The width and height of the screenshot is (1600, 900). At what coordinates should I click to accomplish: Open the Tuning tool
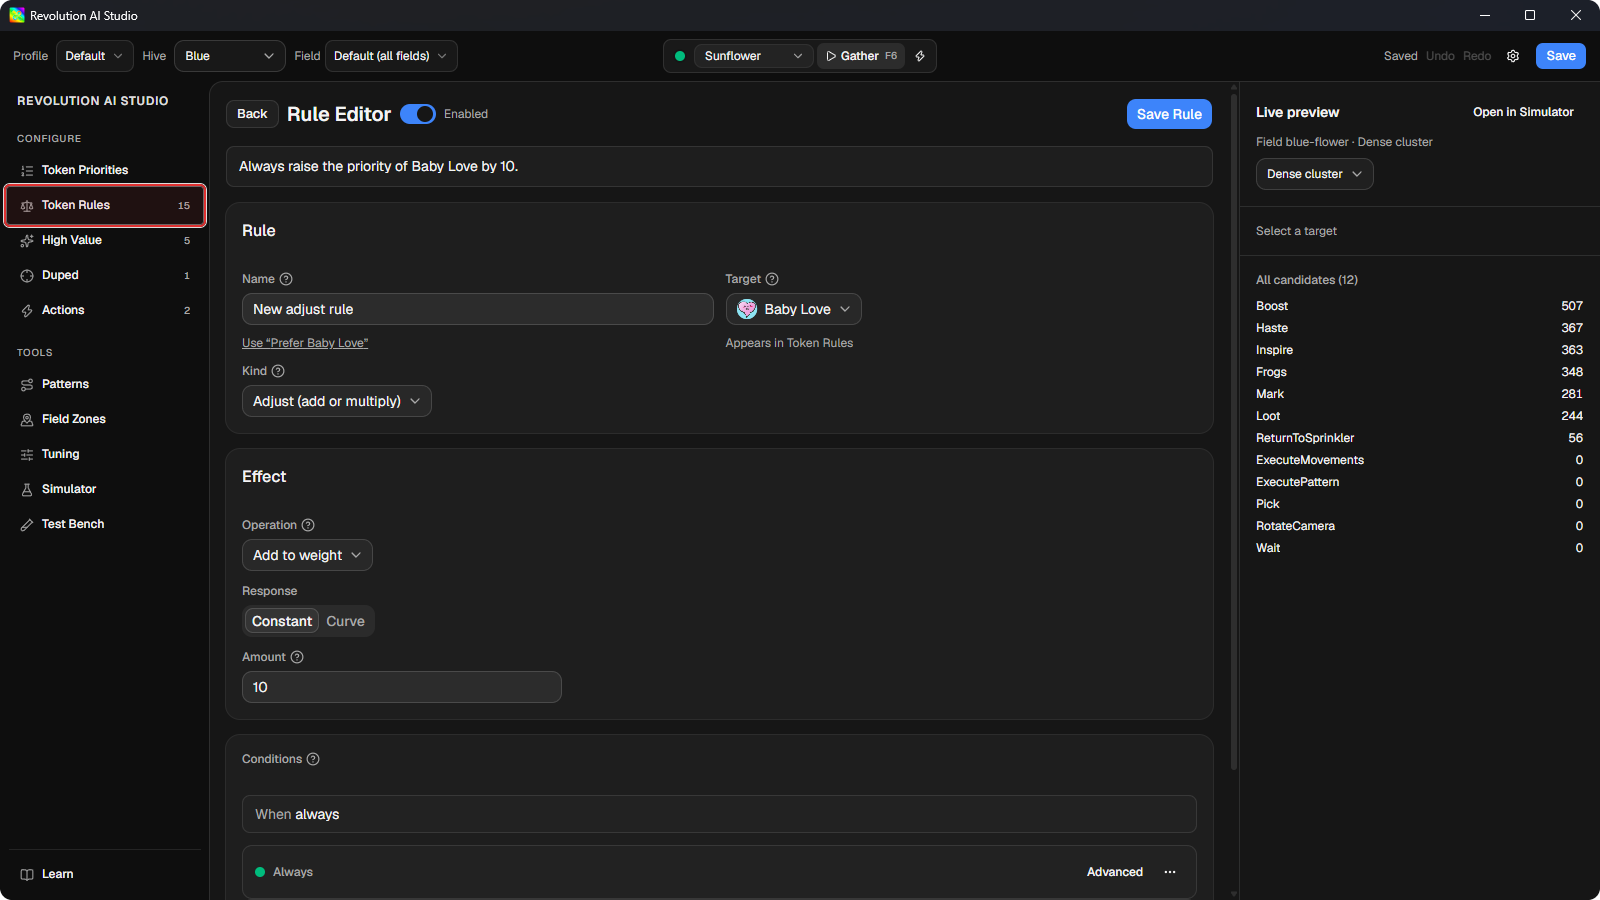105,454
